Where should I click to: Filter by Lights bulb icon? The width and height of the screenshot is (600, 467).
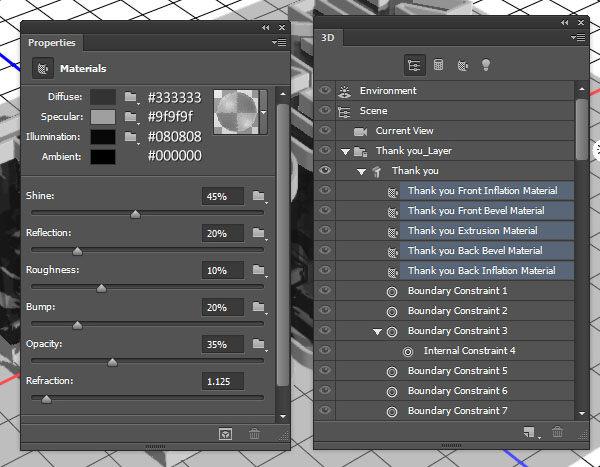486,65
